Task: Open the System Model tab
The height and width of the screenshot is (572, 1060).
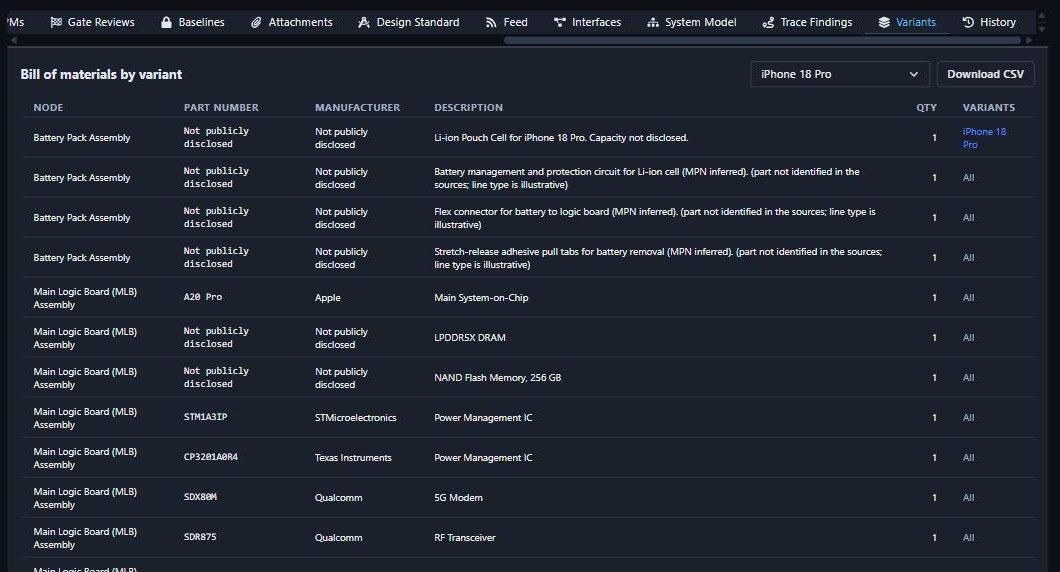Action: click(x=692, y=22)
